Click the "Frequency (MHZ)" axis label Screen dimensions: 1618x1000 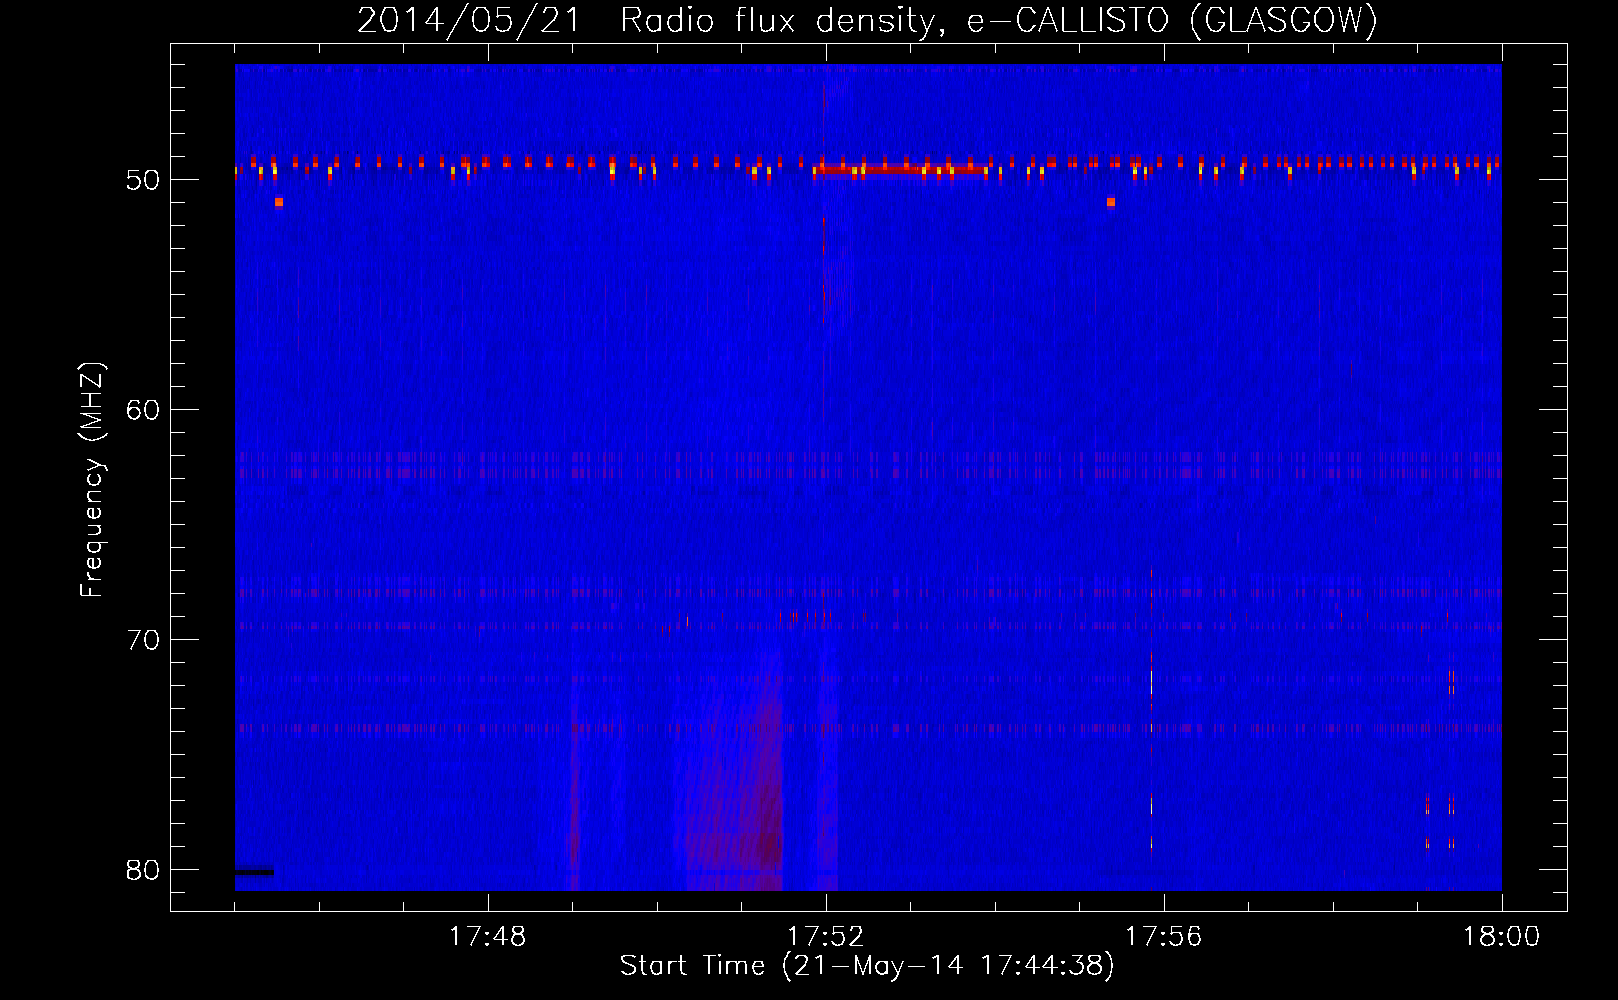coord(91,480)
